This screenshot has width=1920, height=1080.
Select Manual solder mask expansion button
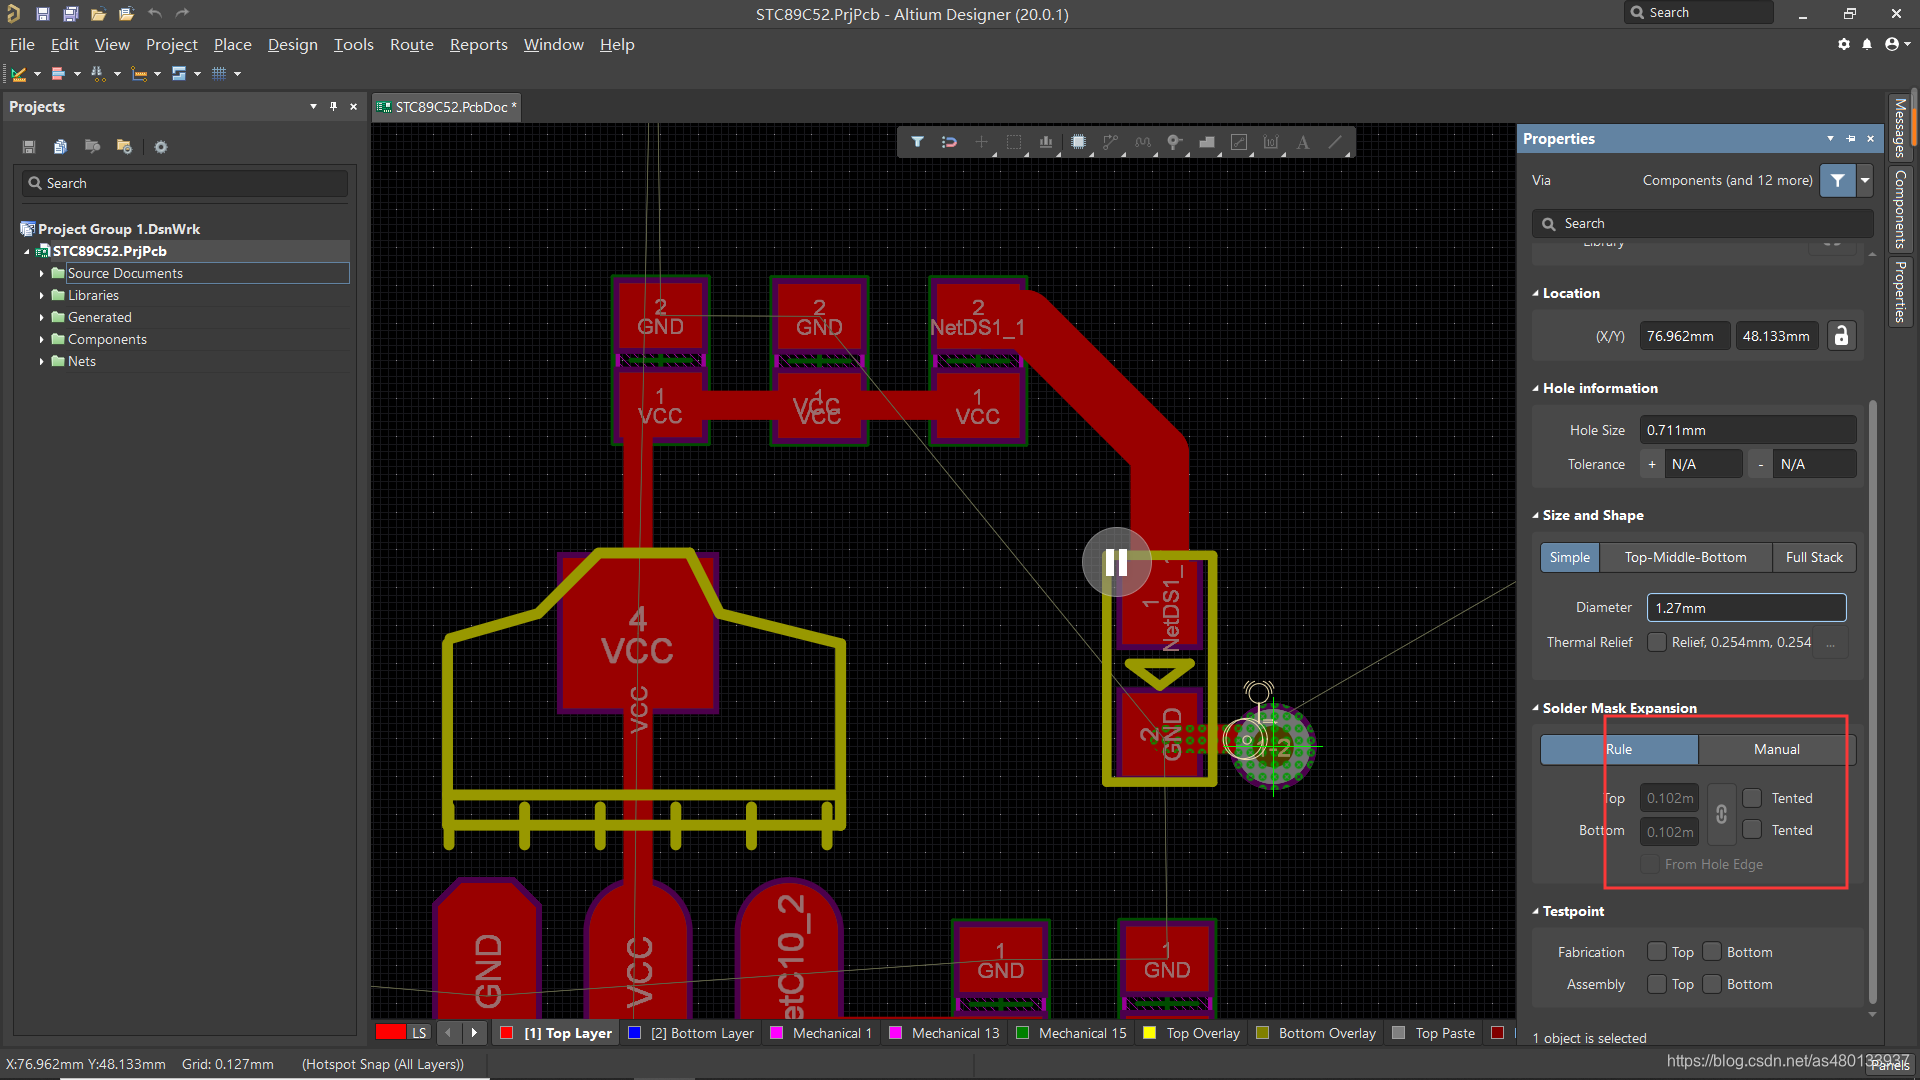(1776, 749)
